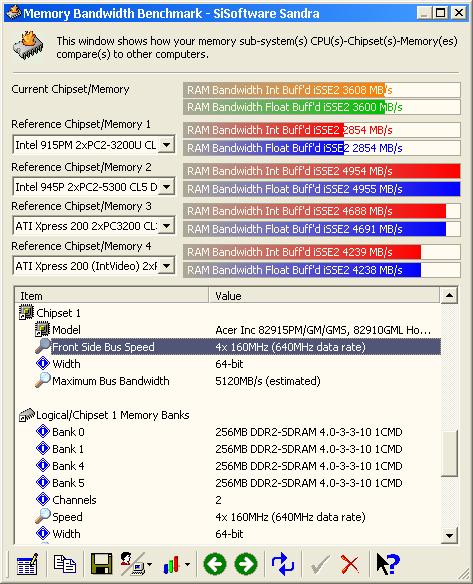Click the memory module icon for Logical/Chipset banks

pyautogui.click(x=26, y=415)
